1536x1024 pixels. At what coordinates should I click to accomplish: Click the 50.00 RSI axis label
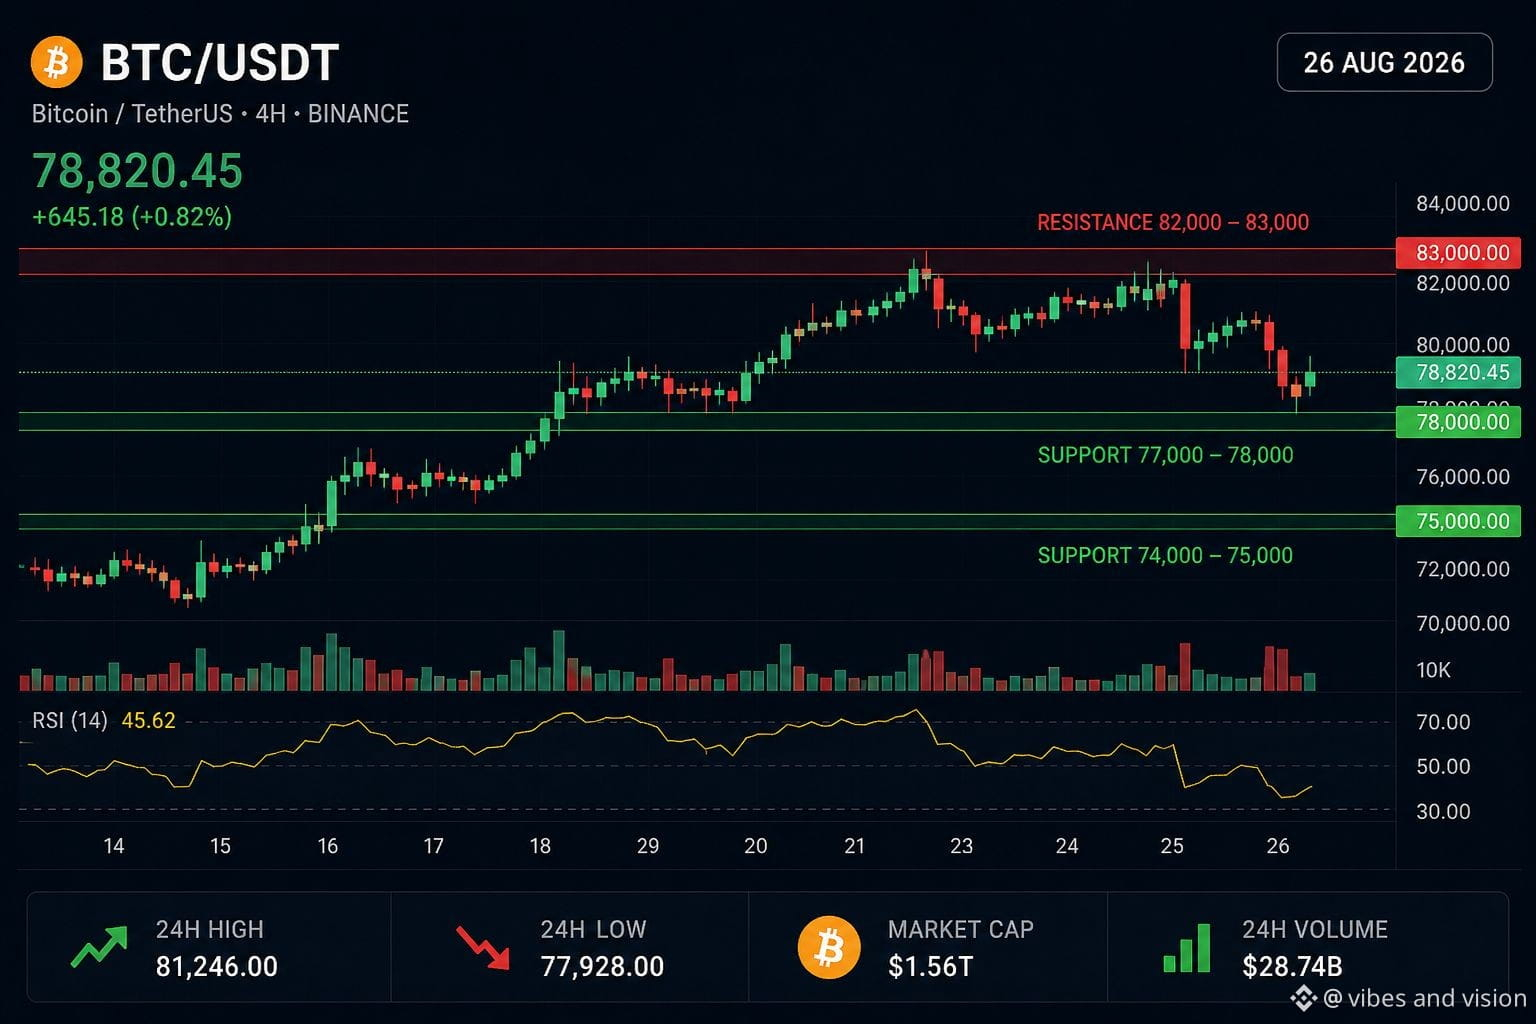click(1443, 767)
